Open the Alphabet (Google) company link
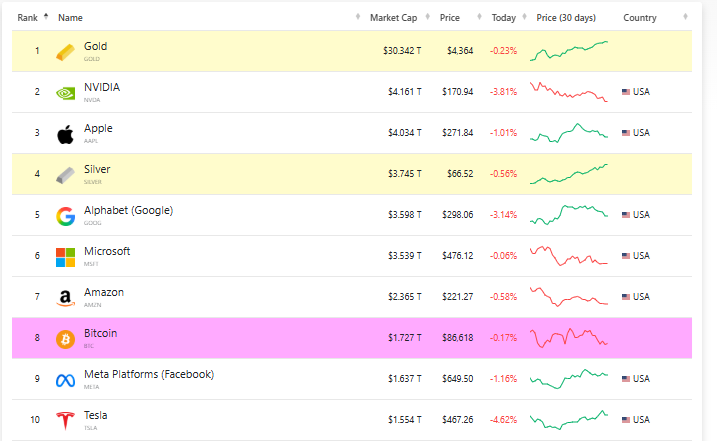 click(128, 210)
